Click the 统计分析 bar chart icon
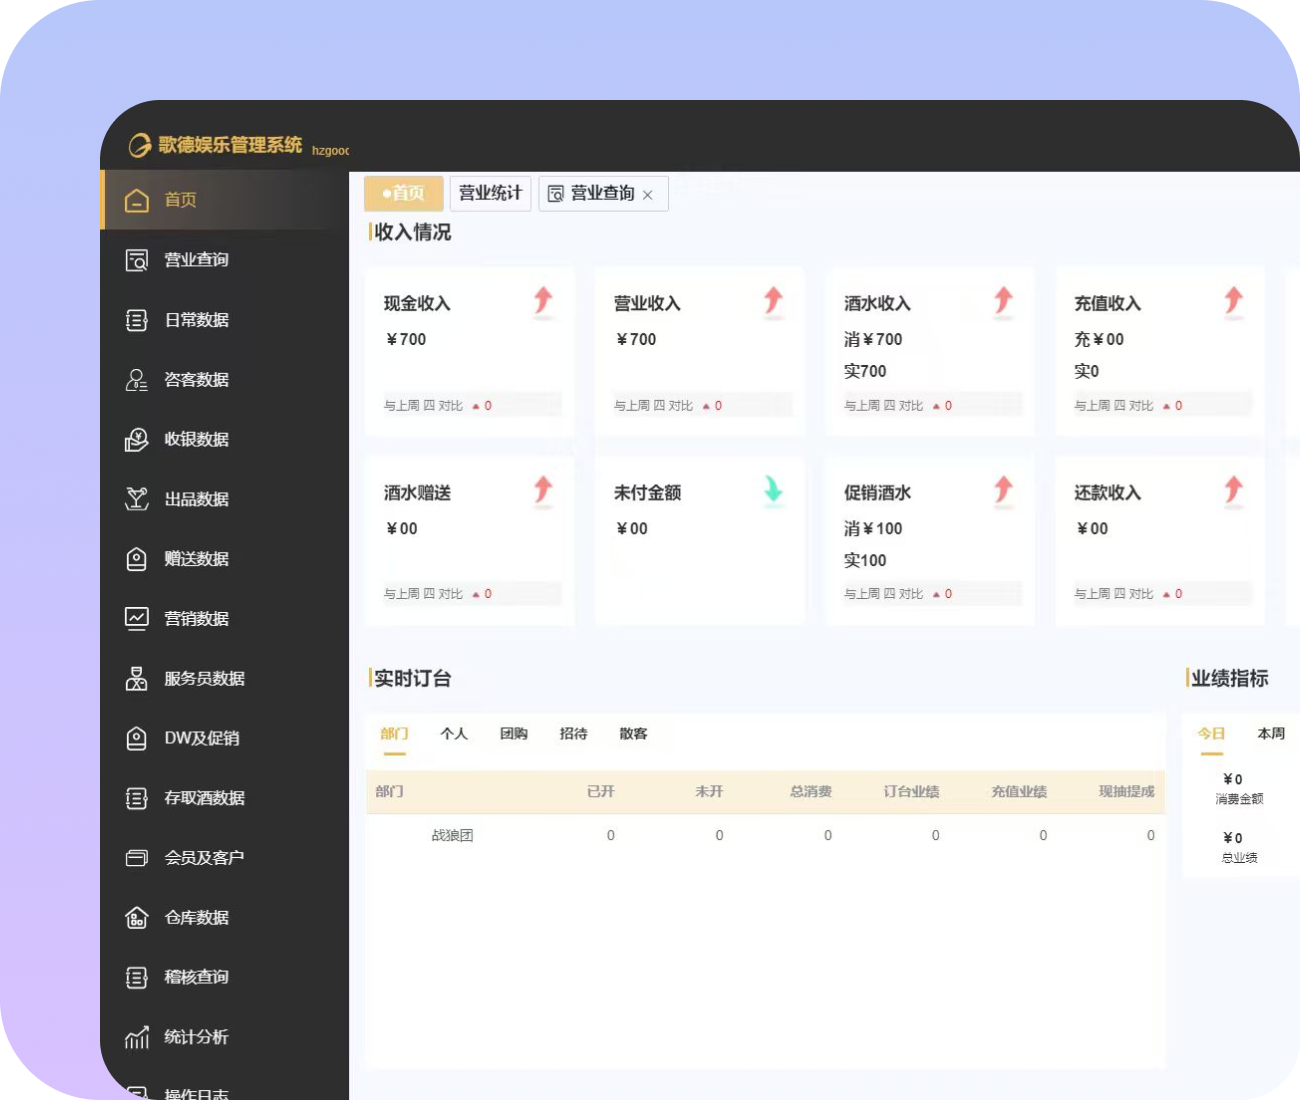 pyautogui.click(x=137, y=1037)
